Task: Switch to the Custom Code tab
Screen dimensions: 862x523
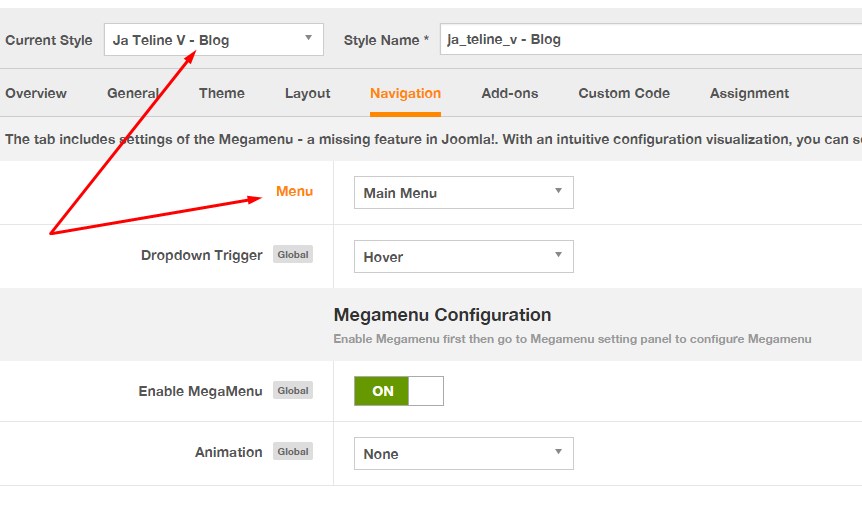Action: [624, 93]
